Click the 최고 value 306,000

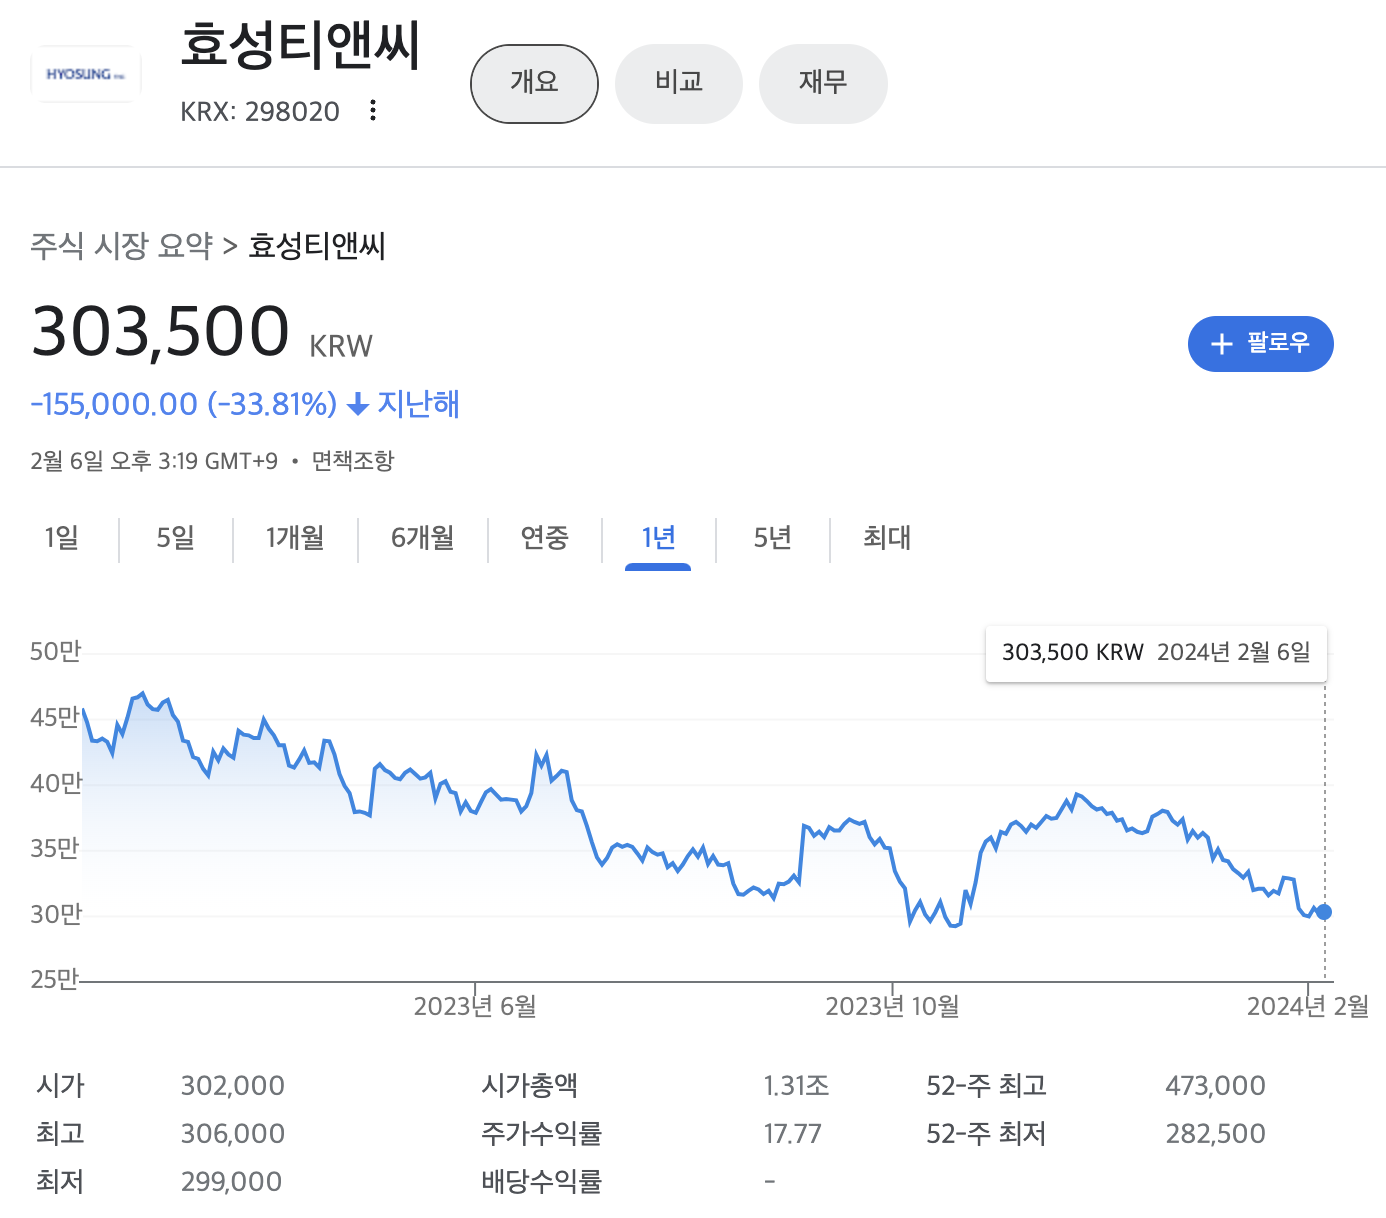[x=232, y=1134]
